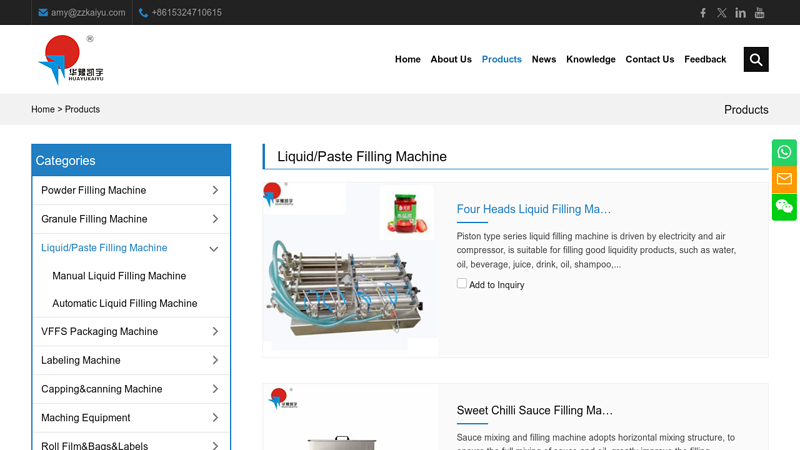Open Four Heads Liquid Filling Ma... title
Viewport: 800px width, 450px height.
coord(534,209)
